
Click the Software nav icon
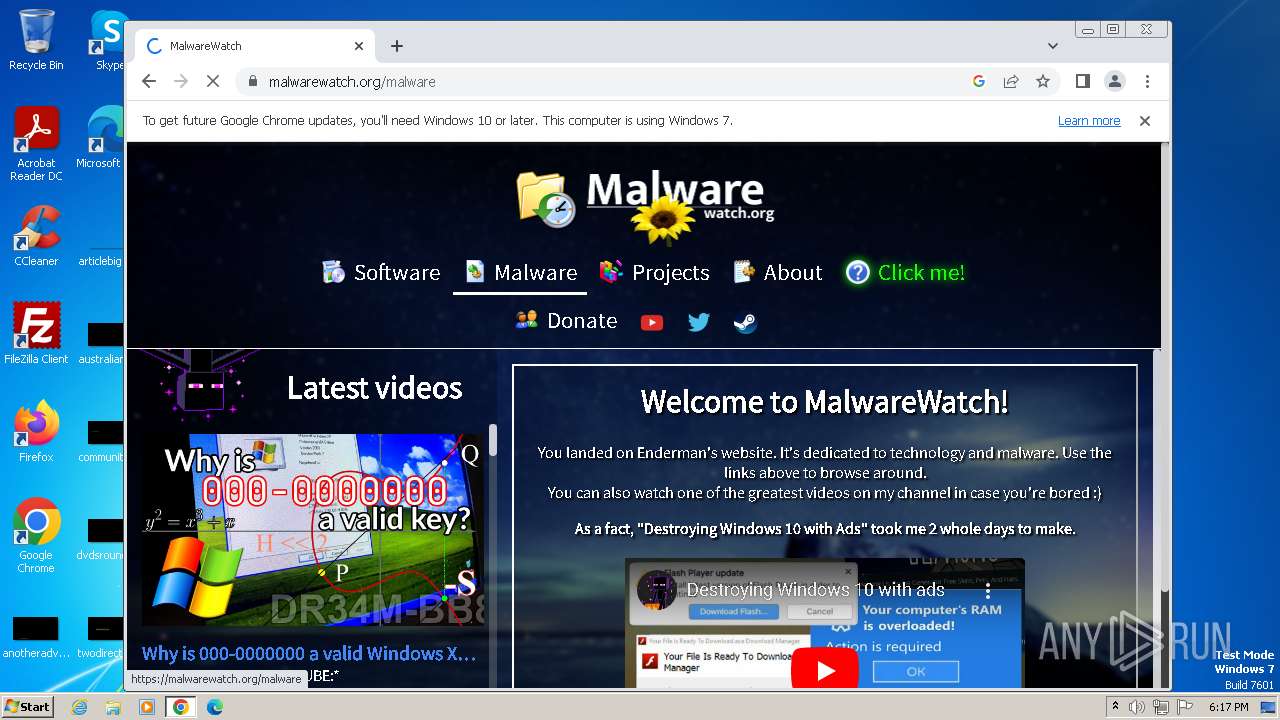point(333,272)
